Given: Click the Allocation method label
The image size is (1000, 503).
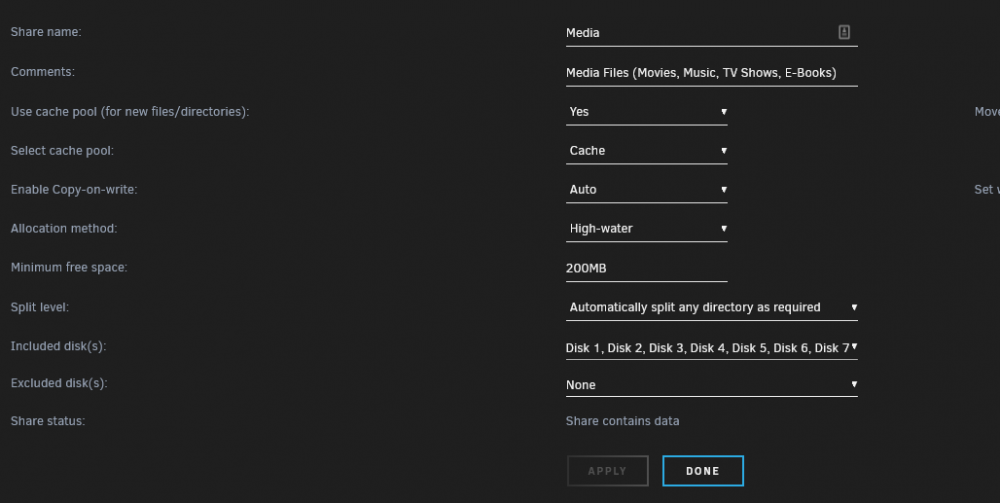Looking at the screenshot, I should point(64,228).
